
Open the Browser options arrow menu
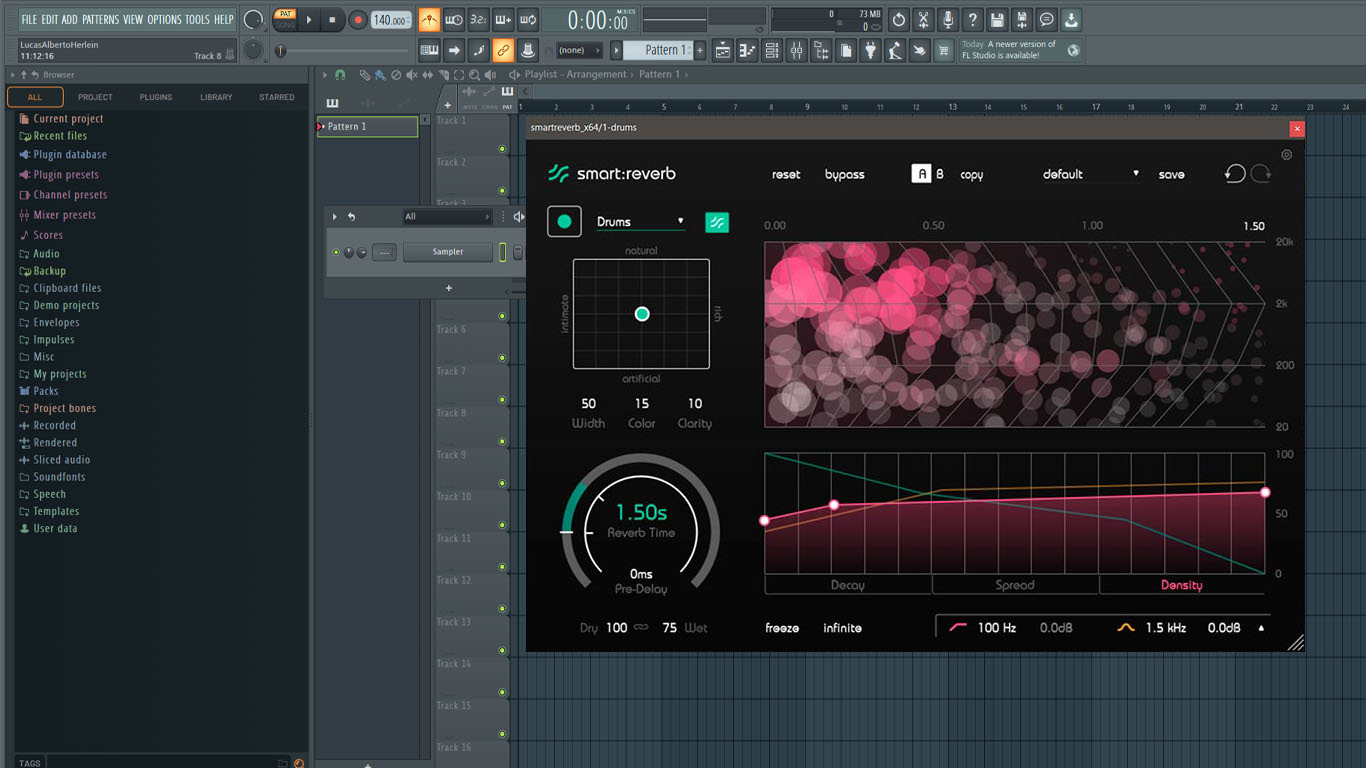click(13, 75)
